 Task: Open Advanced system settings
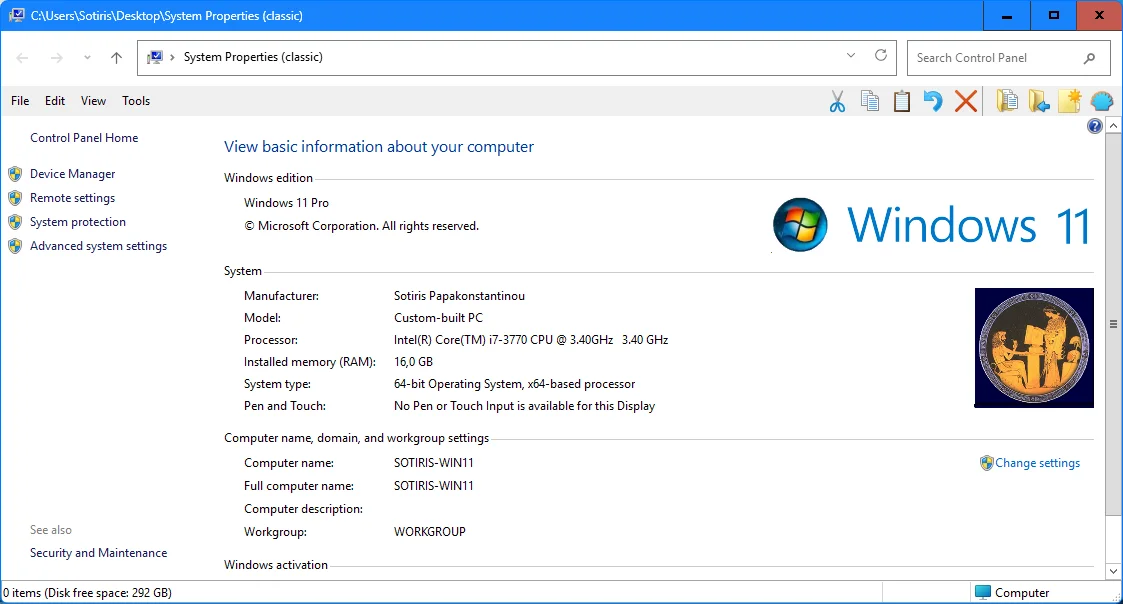(x=98, y=246)
